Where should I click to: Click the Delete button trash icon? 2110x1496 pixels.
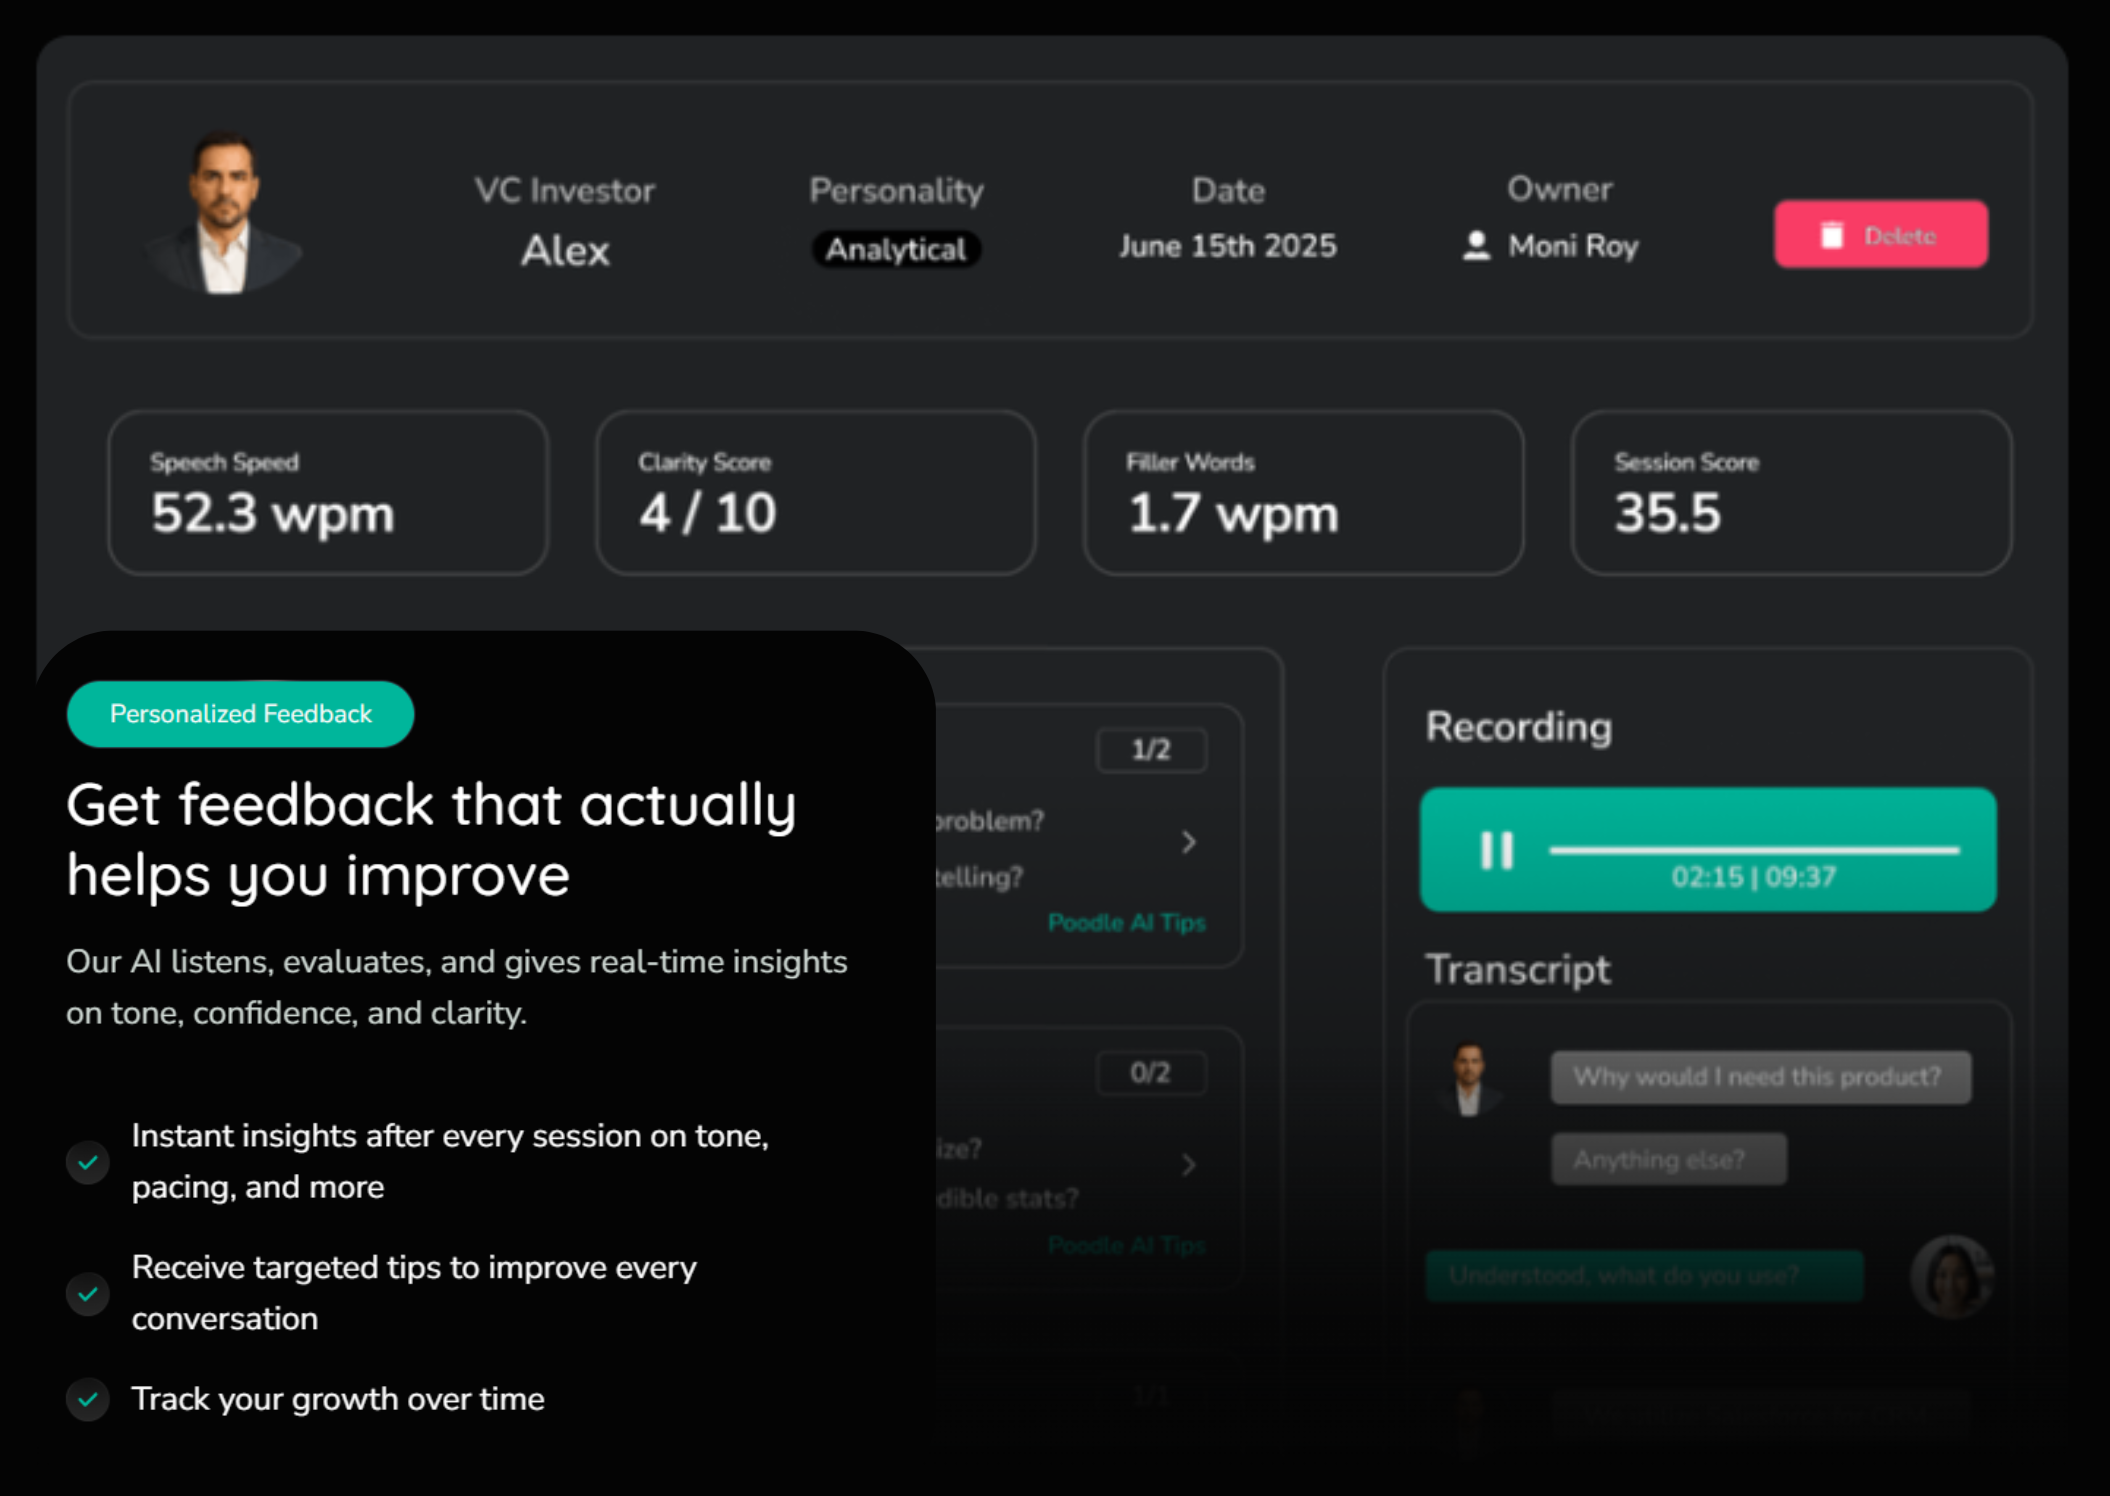1831,235
